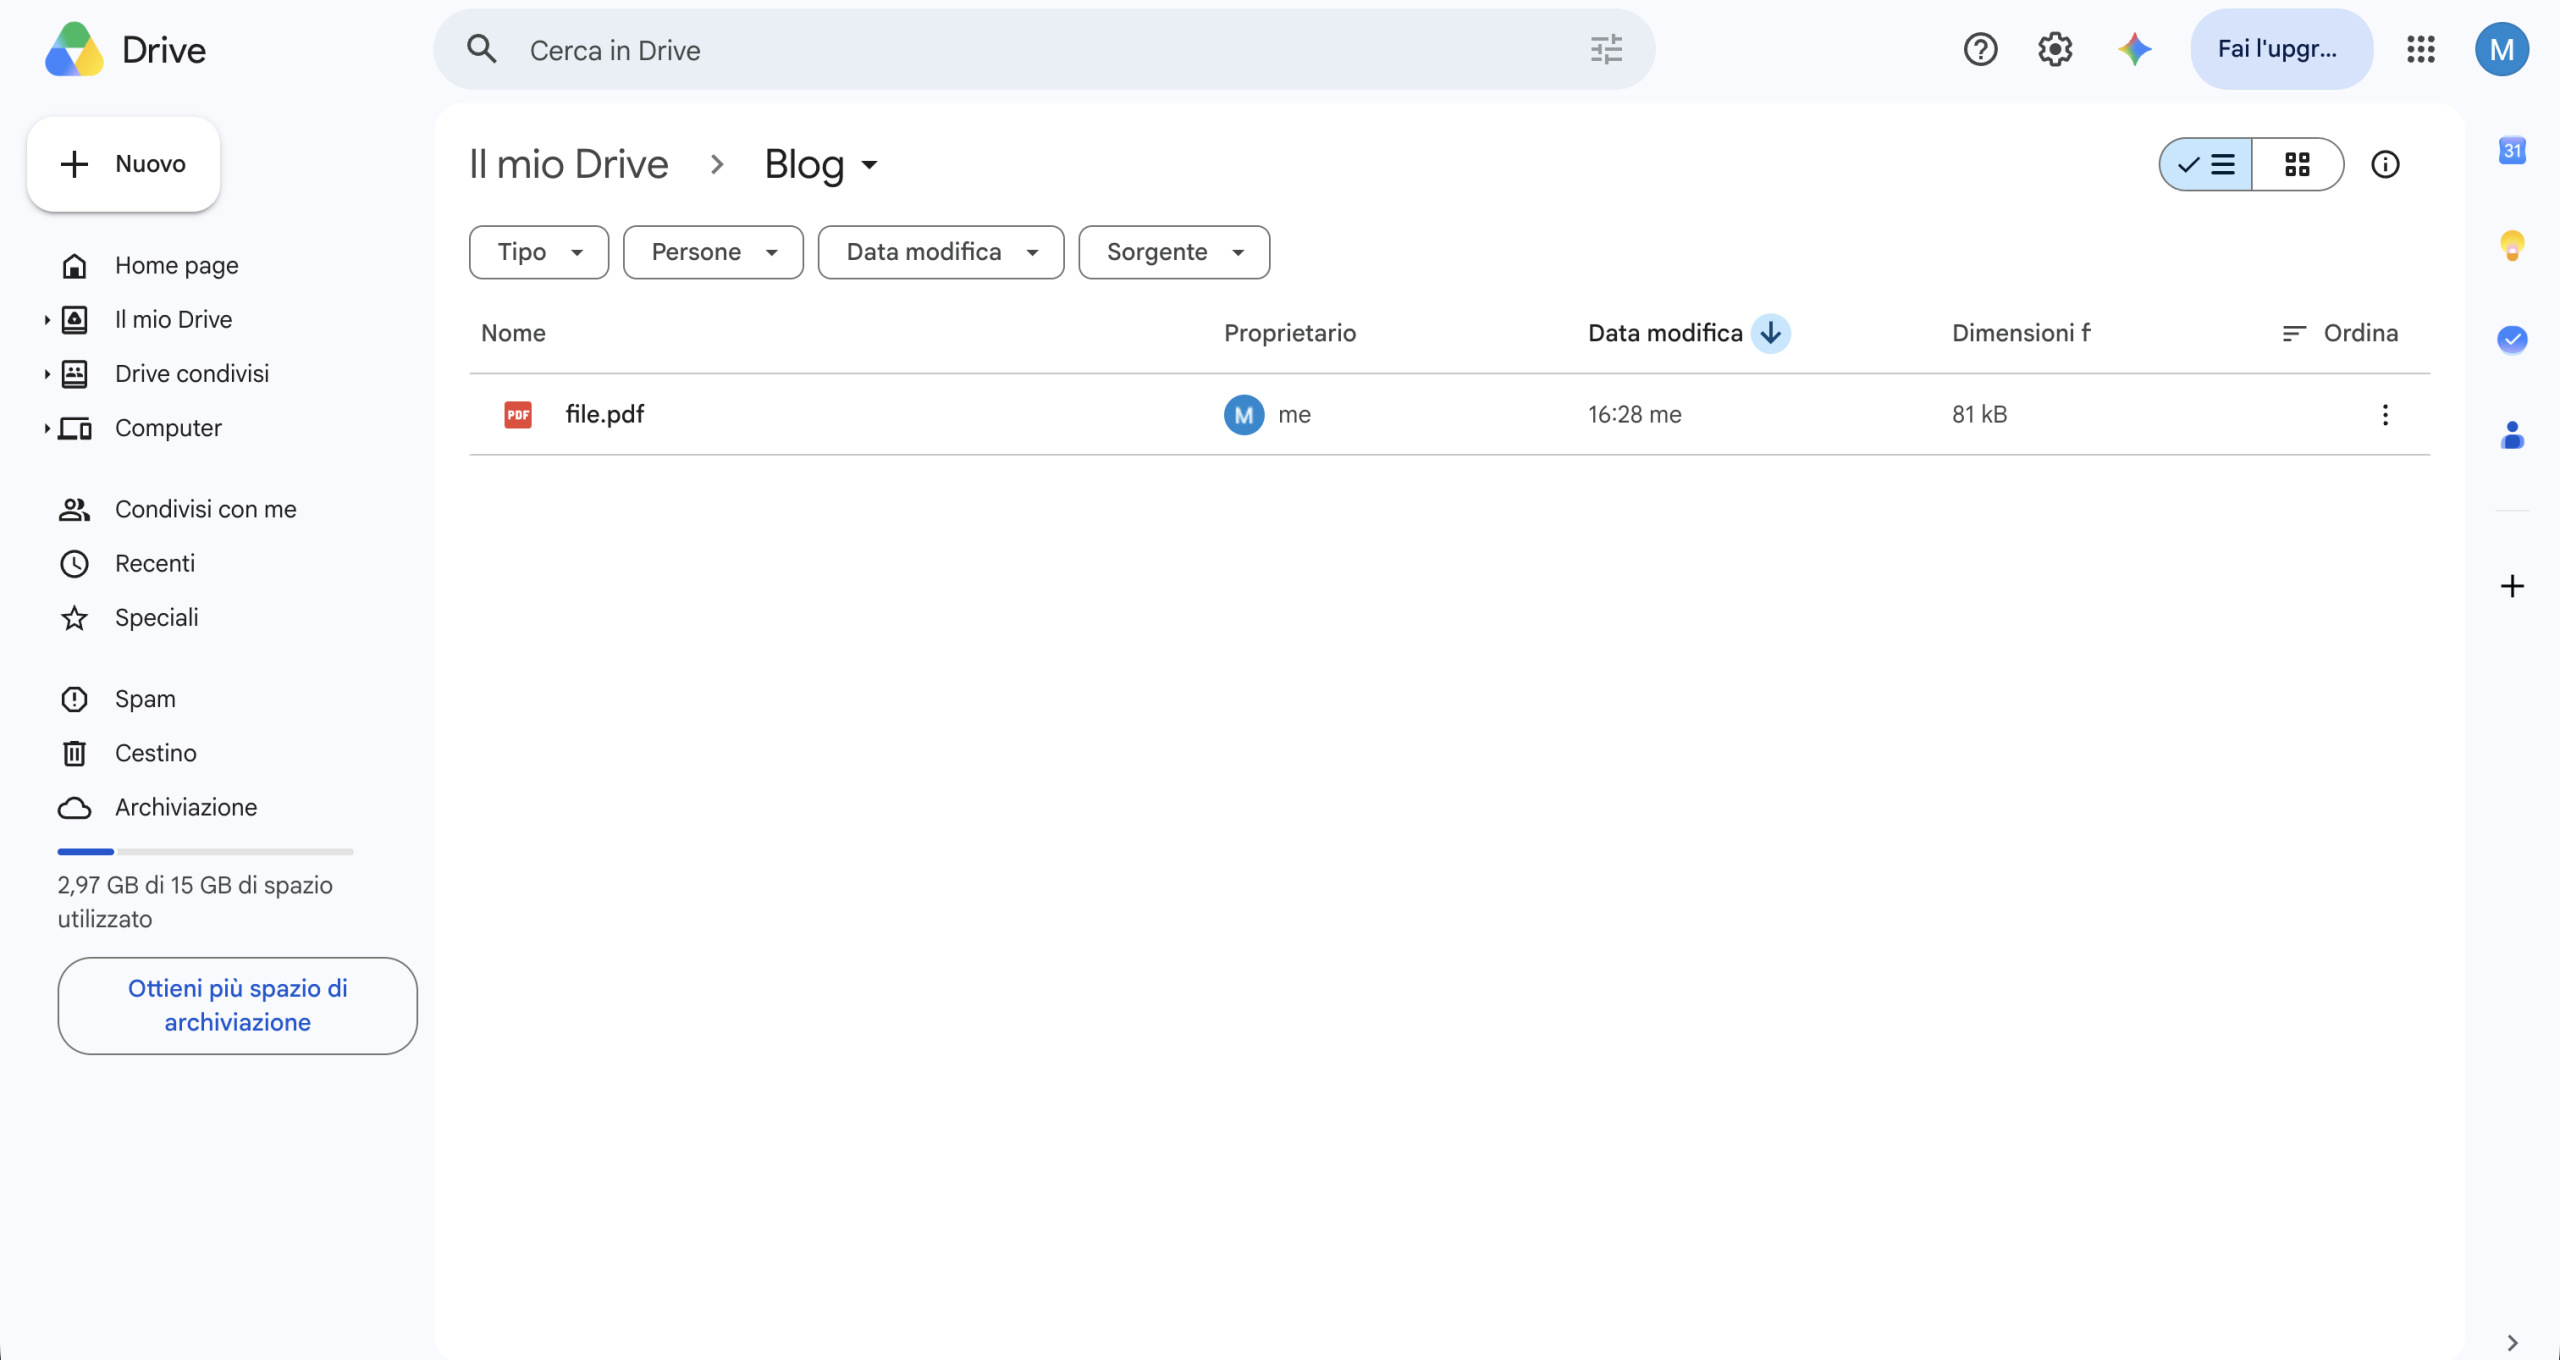Open Google Keep side panel
Screen dimensions: 2560x1360
pos(2512,245)
